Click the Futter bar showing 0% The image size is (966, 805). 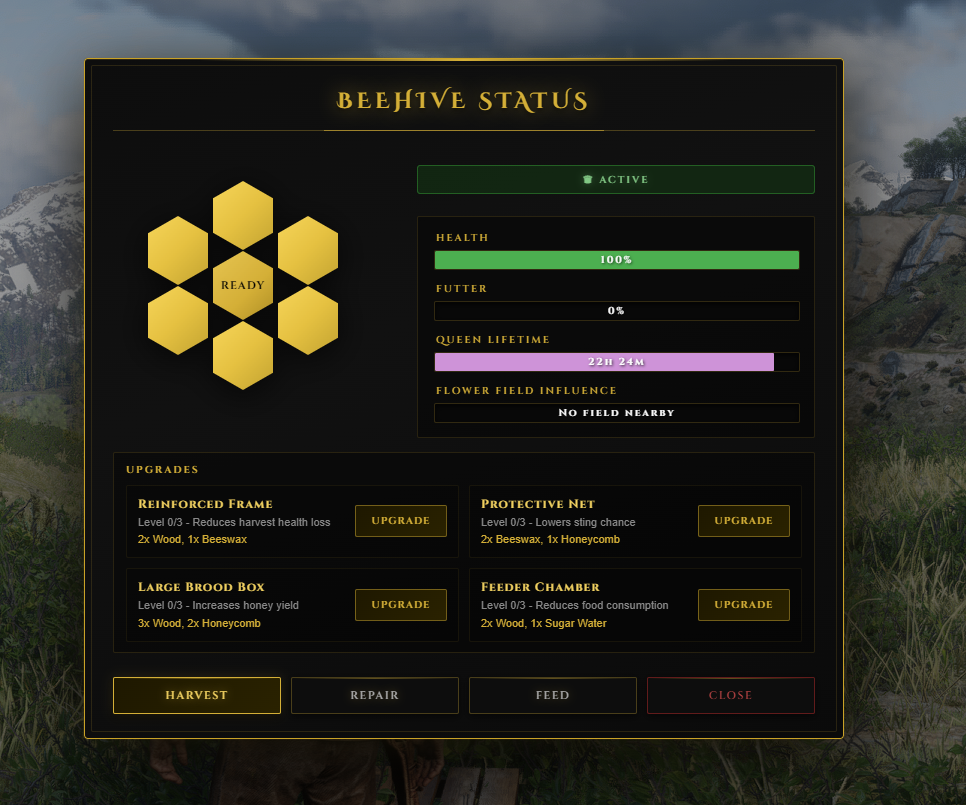pos(617,311)
